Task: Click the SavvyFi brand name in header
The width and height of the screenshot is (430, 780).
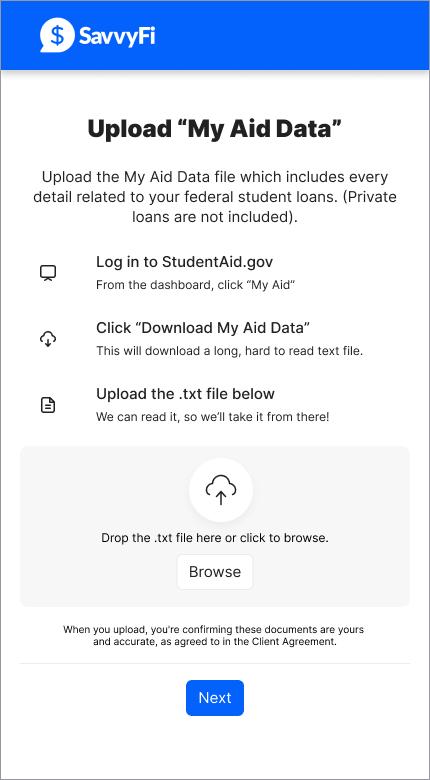Action: tap(117, 36)
